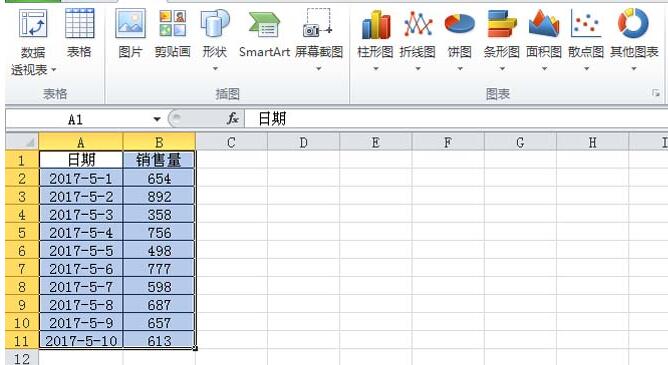Select column C header

tap(231, 142)
